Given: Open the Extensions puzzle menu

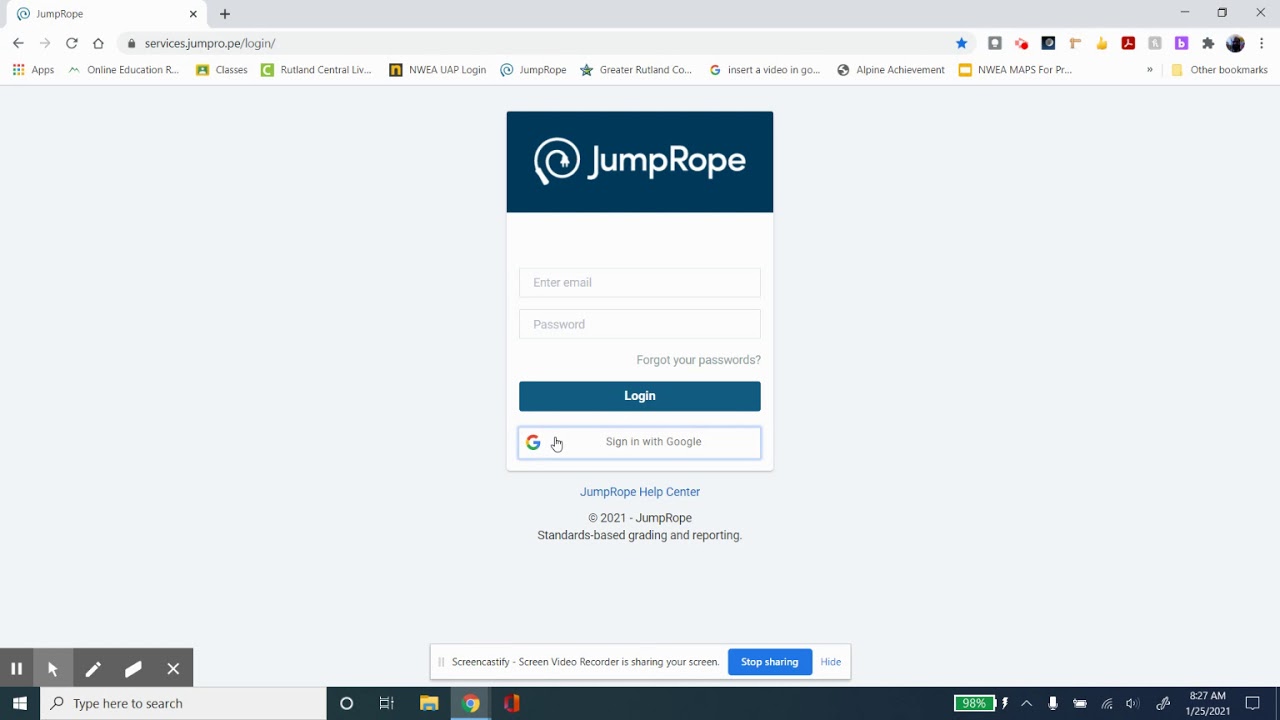Looking at the screenshot, I should (1208, 43).
